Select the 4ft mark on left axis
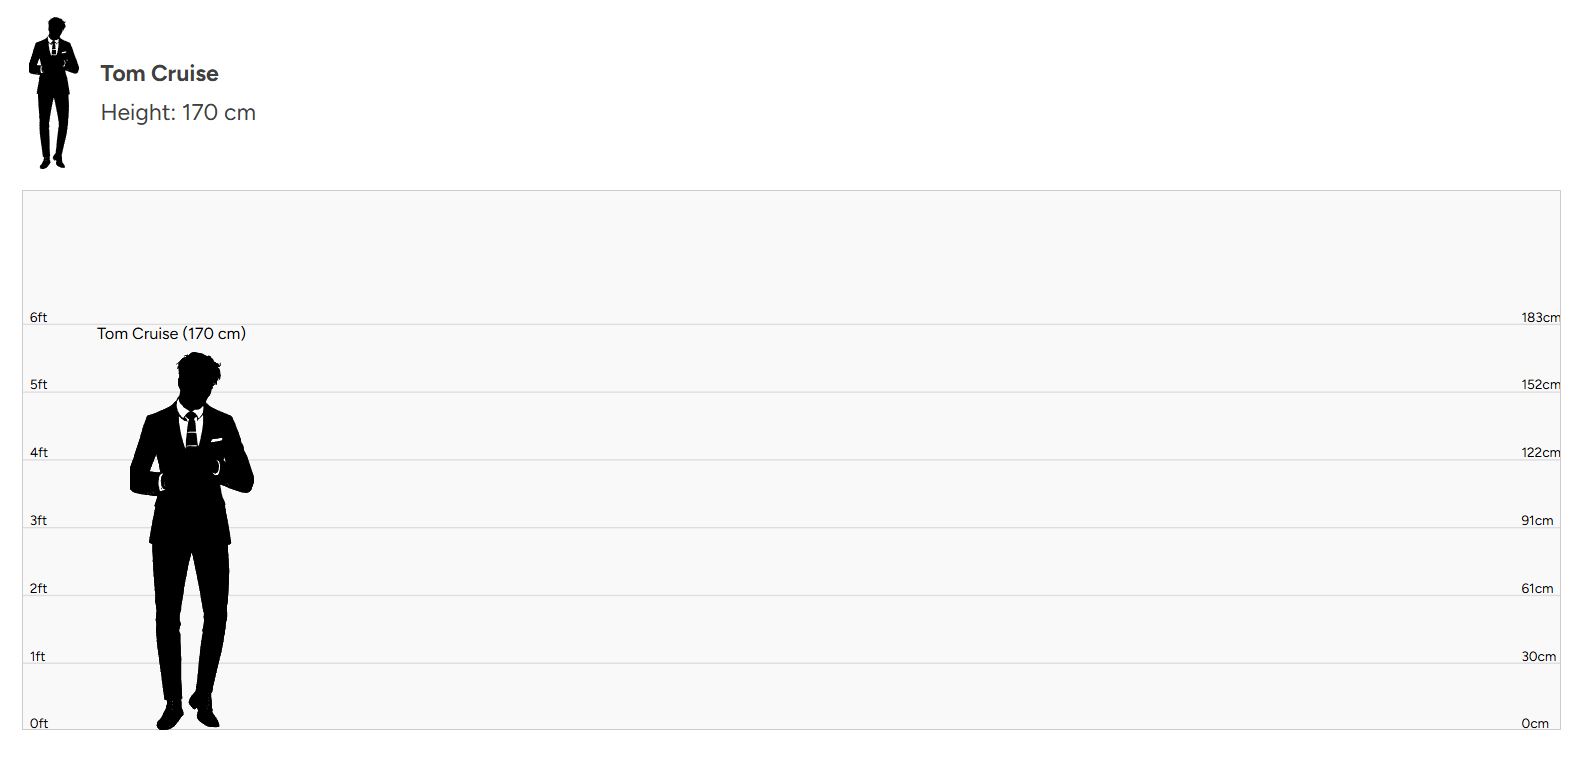This screenshot has width=1586, height=762. (38, 452)
